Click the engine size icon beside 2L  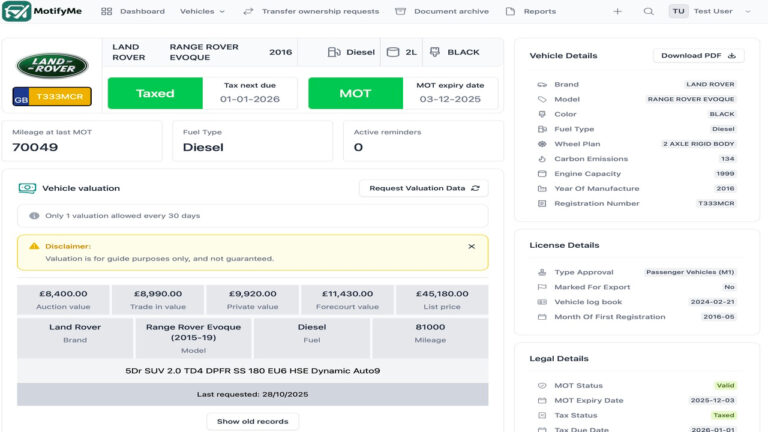(x=393, y=52)
